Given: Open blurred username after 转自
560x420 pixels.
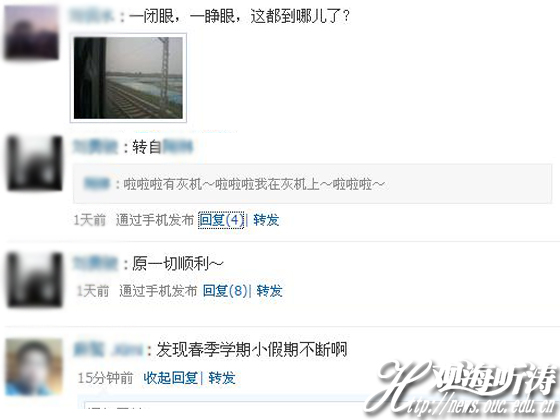Looking at the screenshot, I should (x=178, y=147).
